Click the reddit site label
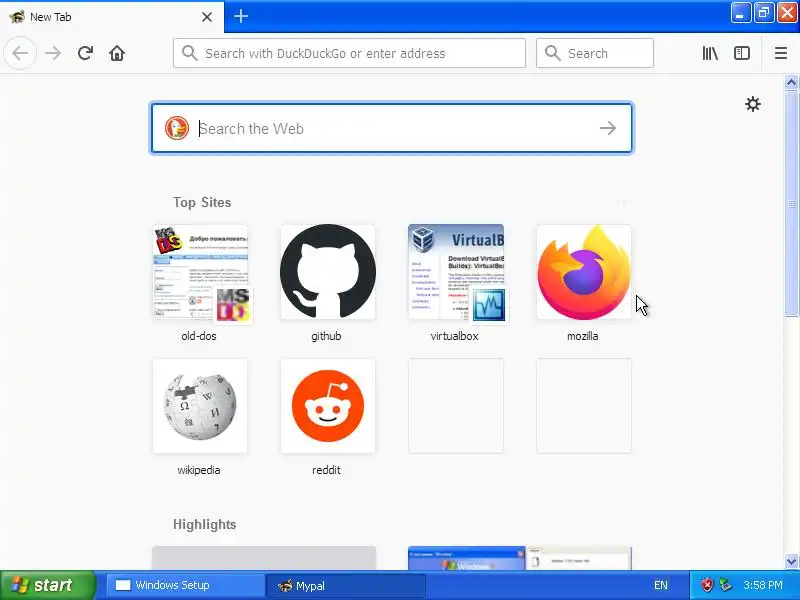The height and width of the screenshot is (600, 800). click(327, 470)
